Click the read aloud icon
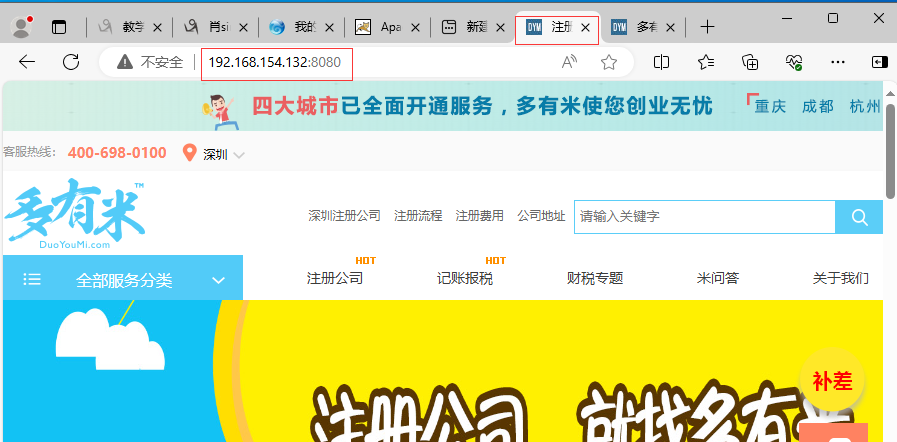 569,62
